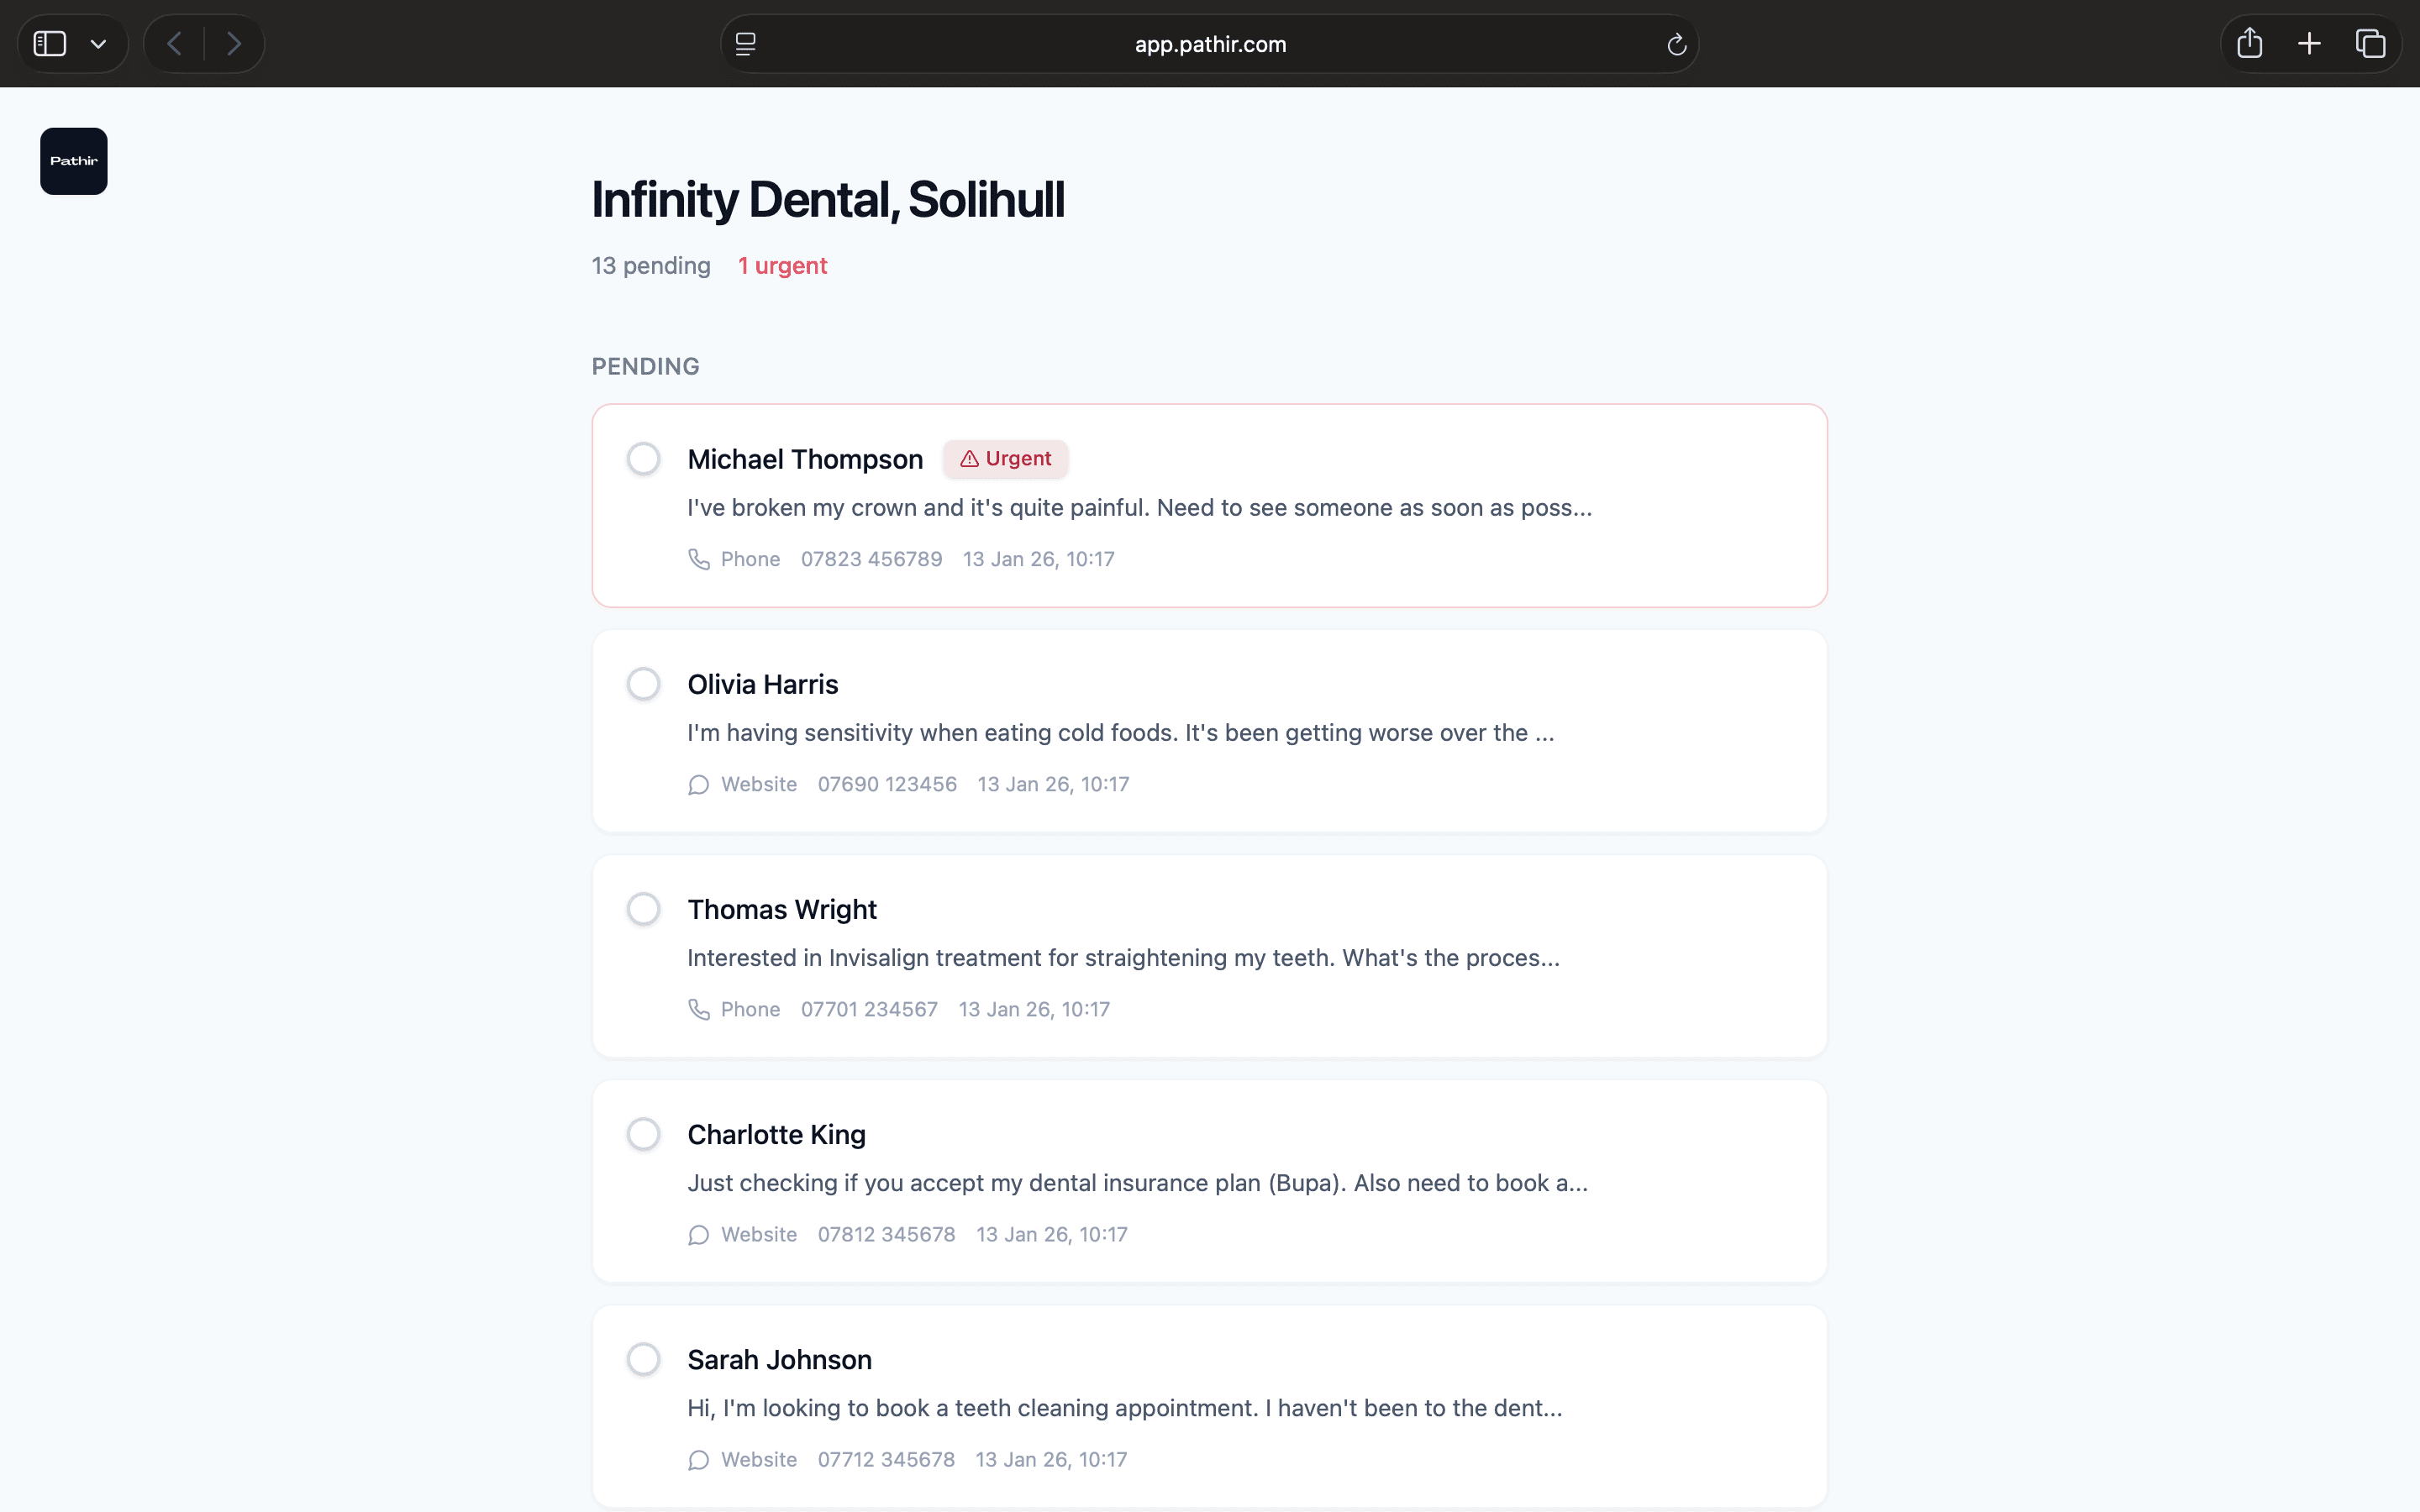Open Sarah Johnson's teeth cleaning enquiry

tap(1123, 1407)
